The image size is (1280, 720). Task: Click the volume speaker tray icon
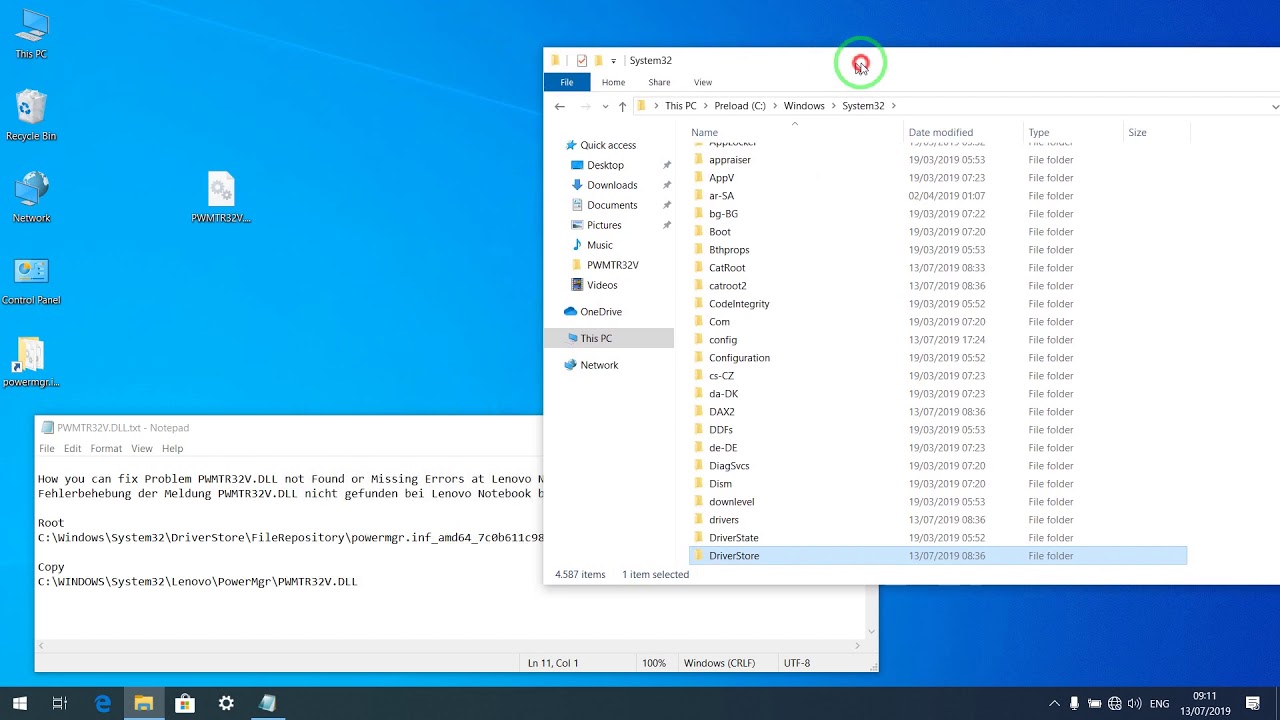1136,704
